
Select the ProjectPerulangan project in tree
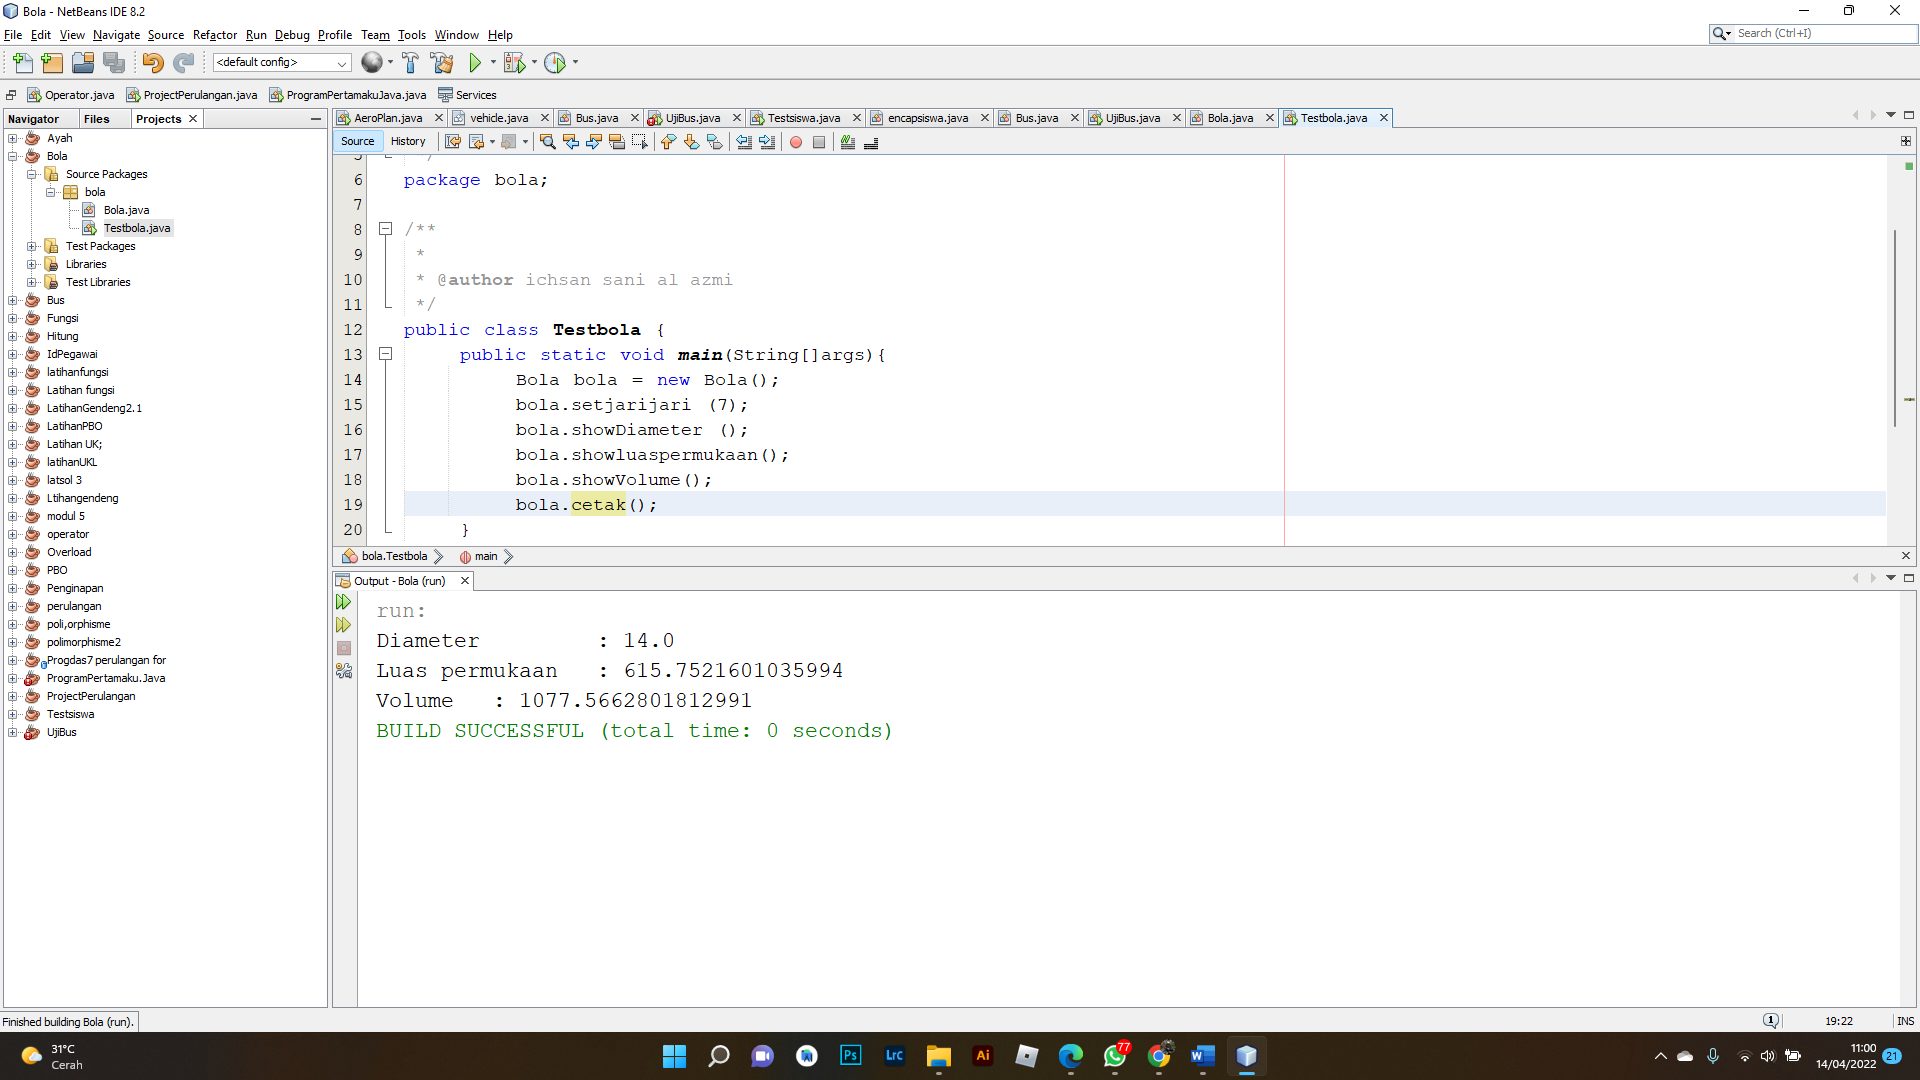91,696
